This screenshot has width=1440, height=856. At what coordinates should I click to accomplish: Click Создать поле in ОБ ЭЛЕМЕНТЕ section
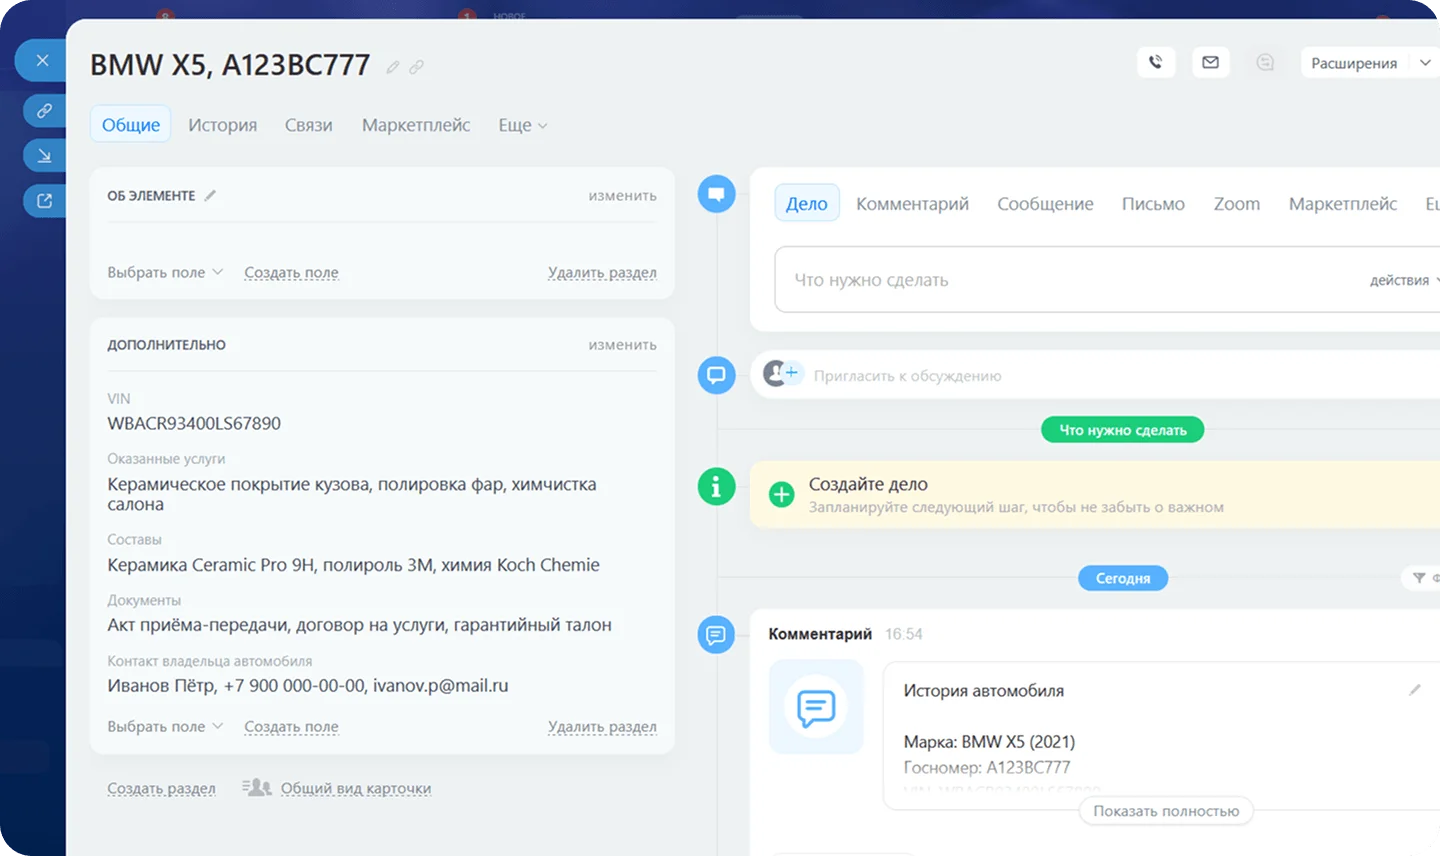pos(291,272)
